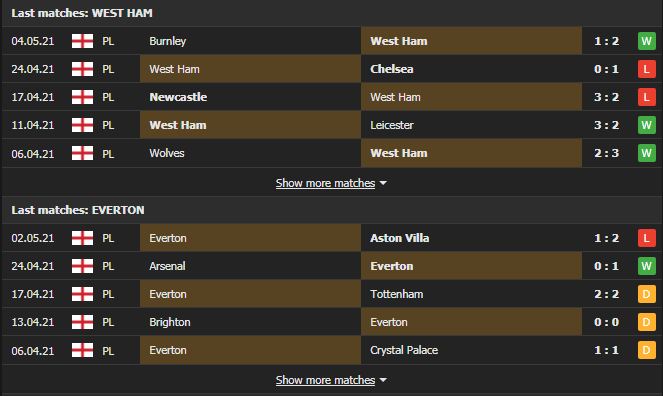This screenshot has width=663, height=396.
Task: Click the PL league label on Burnley row
Action: 108,41
